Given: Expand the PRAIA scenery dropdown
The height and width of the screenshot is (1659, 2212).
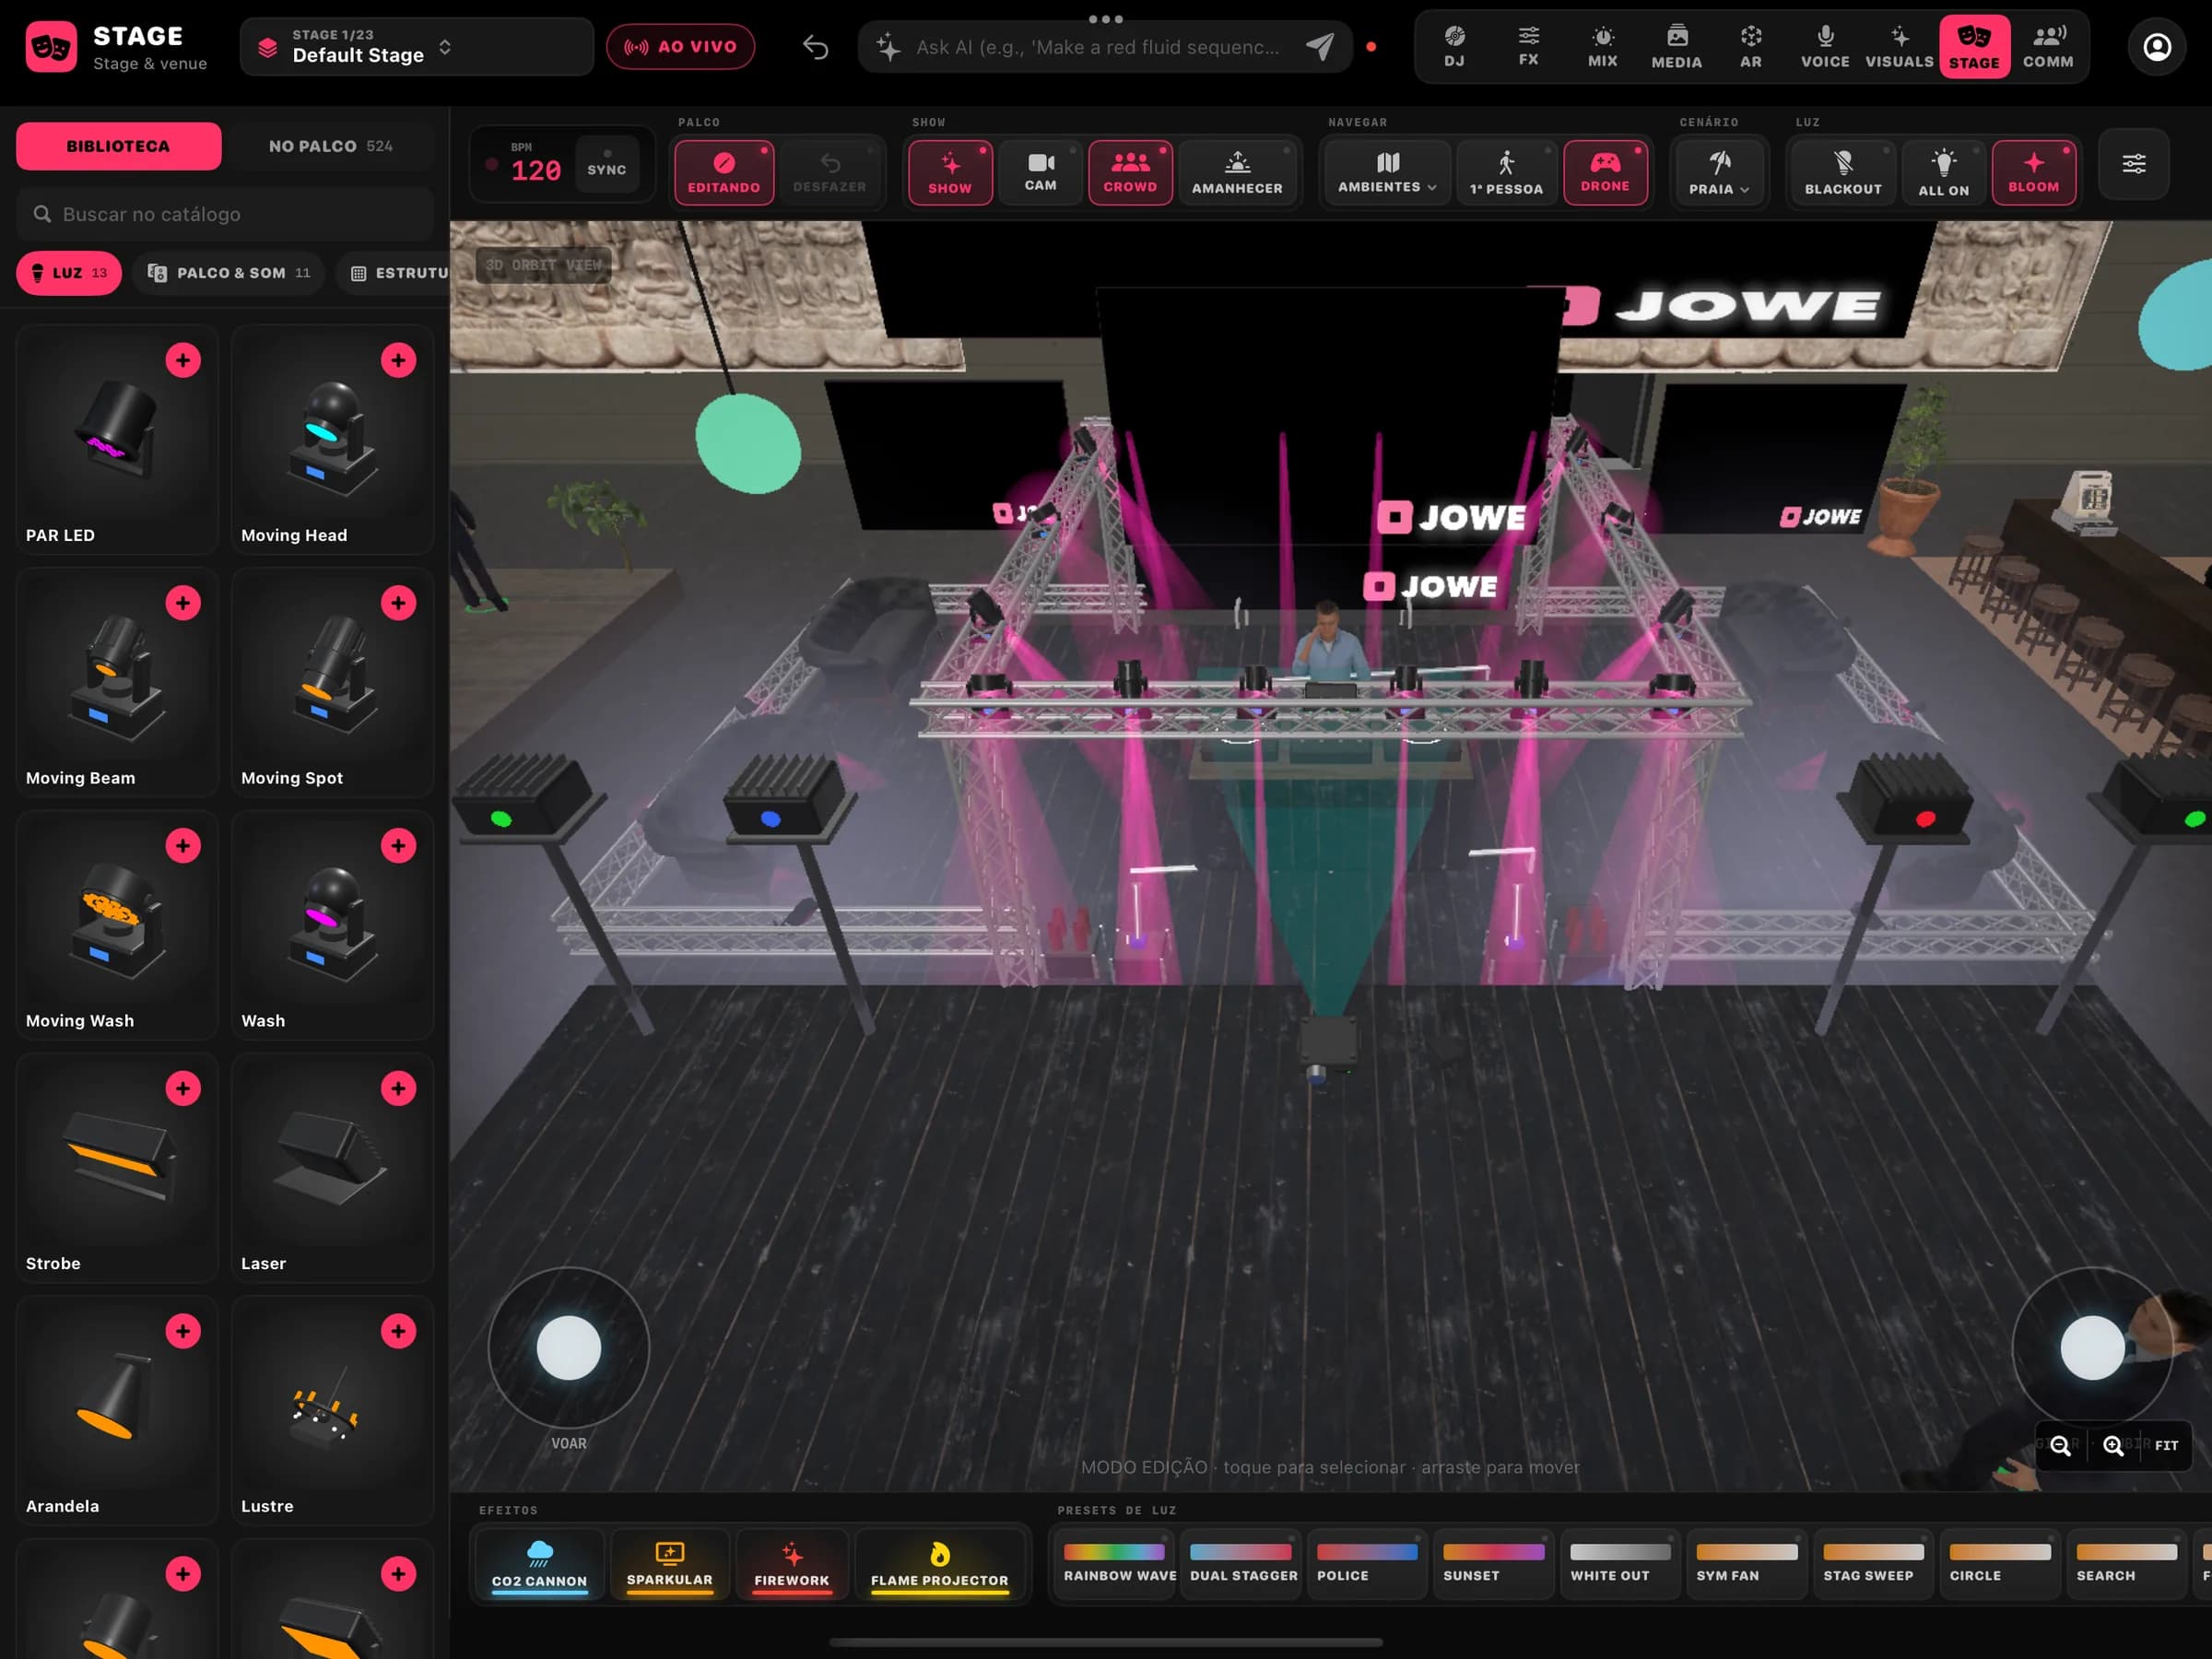Looking at the screenshot, I should coord(1719,172).
